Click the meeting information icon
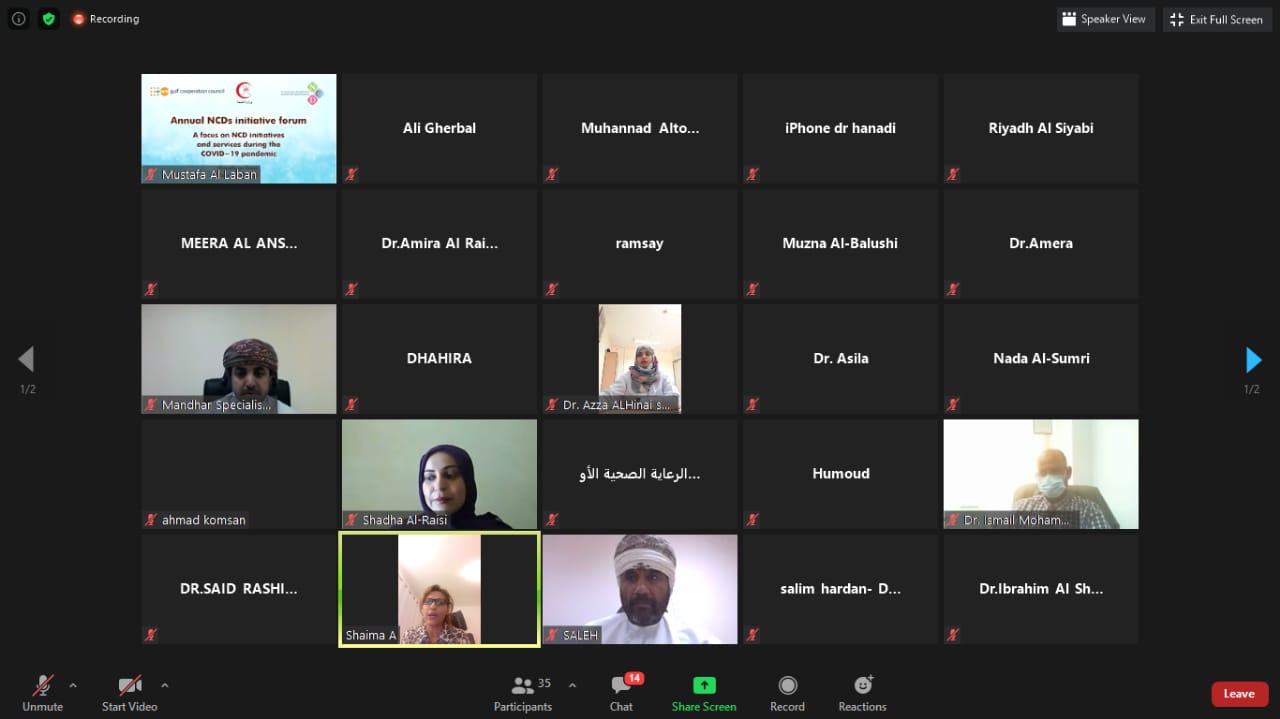This screenshot has height=719, width=1280. pos(18,19)
